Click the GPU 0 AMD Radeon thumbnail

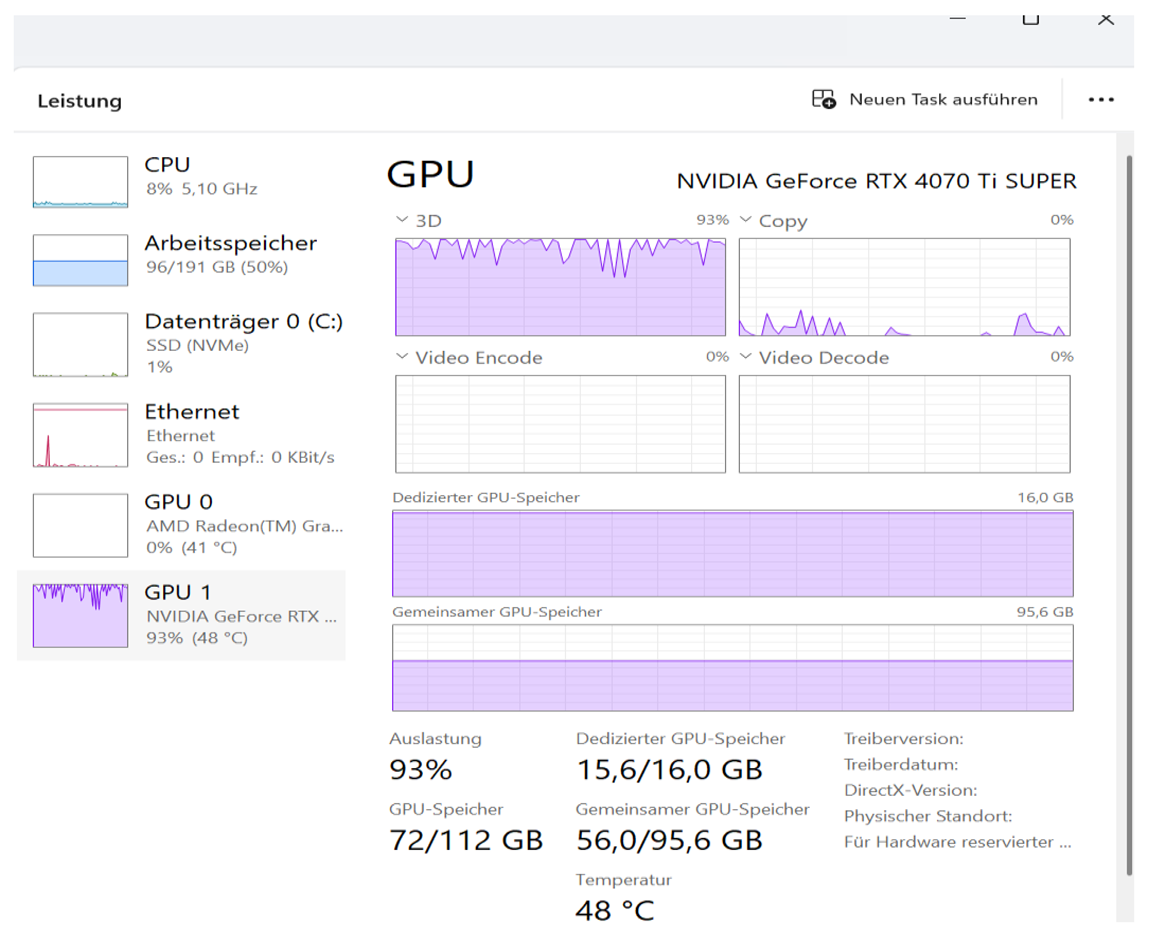[80, 525]
